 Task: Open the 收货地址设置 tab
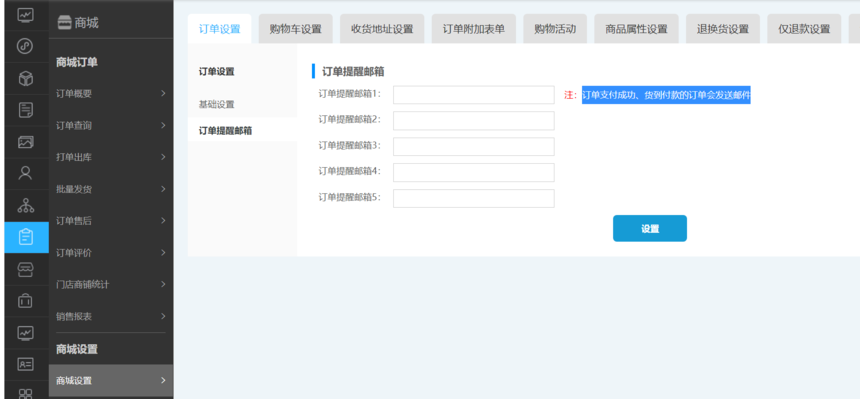click(x=382, y=29)
